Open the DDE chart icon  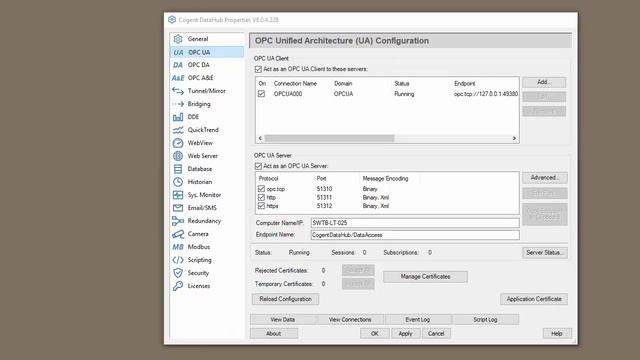(x=178, y=117)
